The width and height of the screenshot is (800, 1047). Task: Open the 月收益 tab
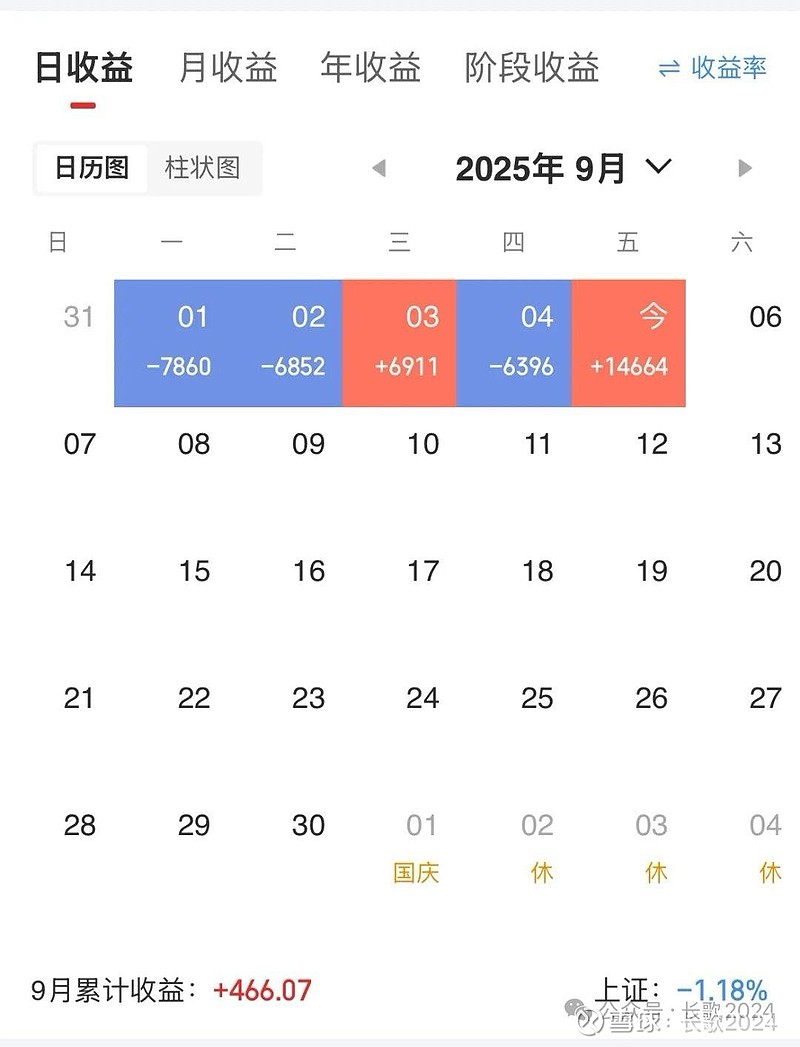click(x=228, y=68)
